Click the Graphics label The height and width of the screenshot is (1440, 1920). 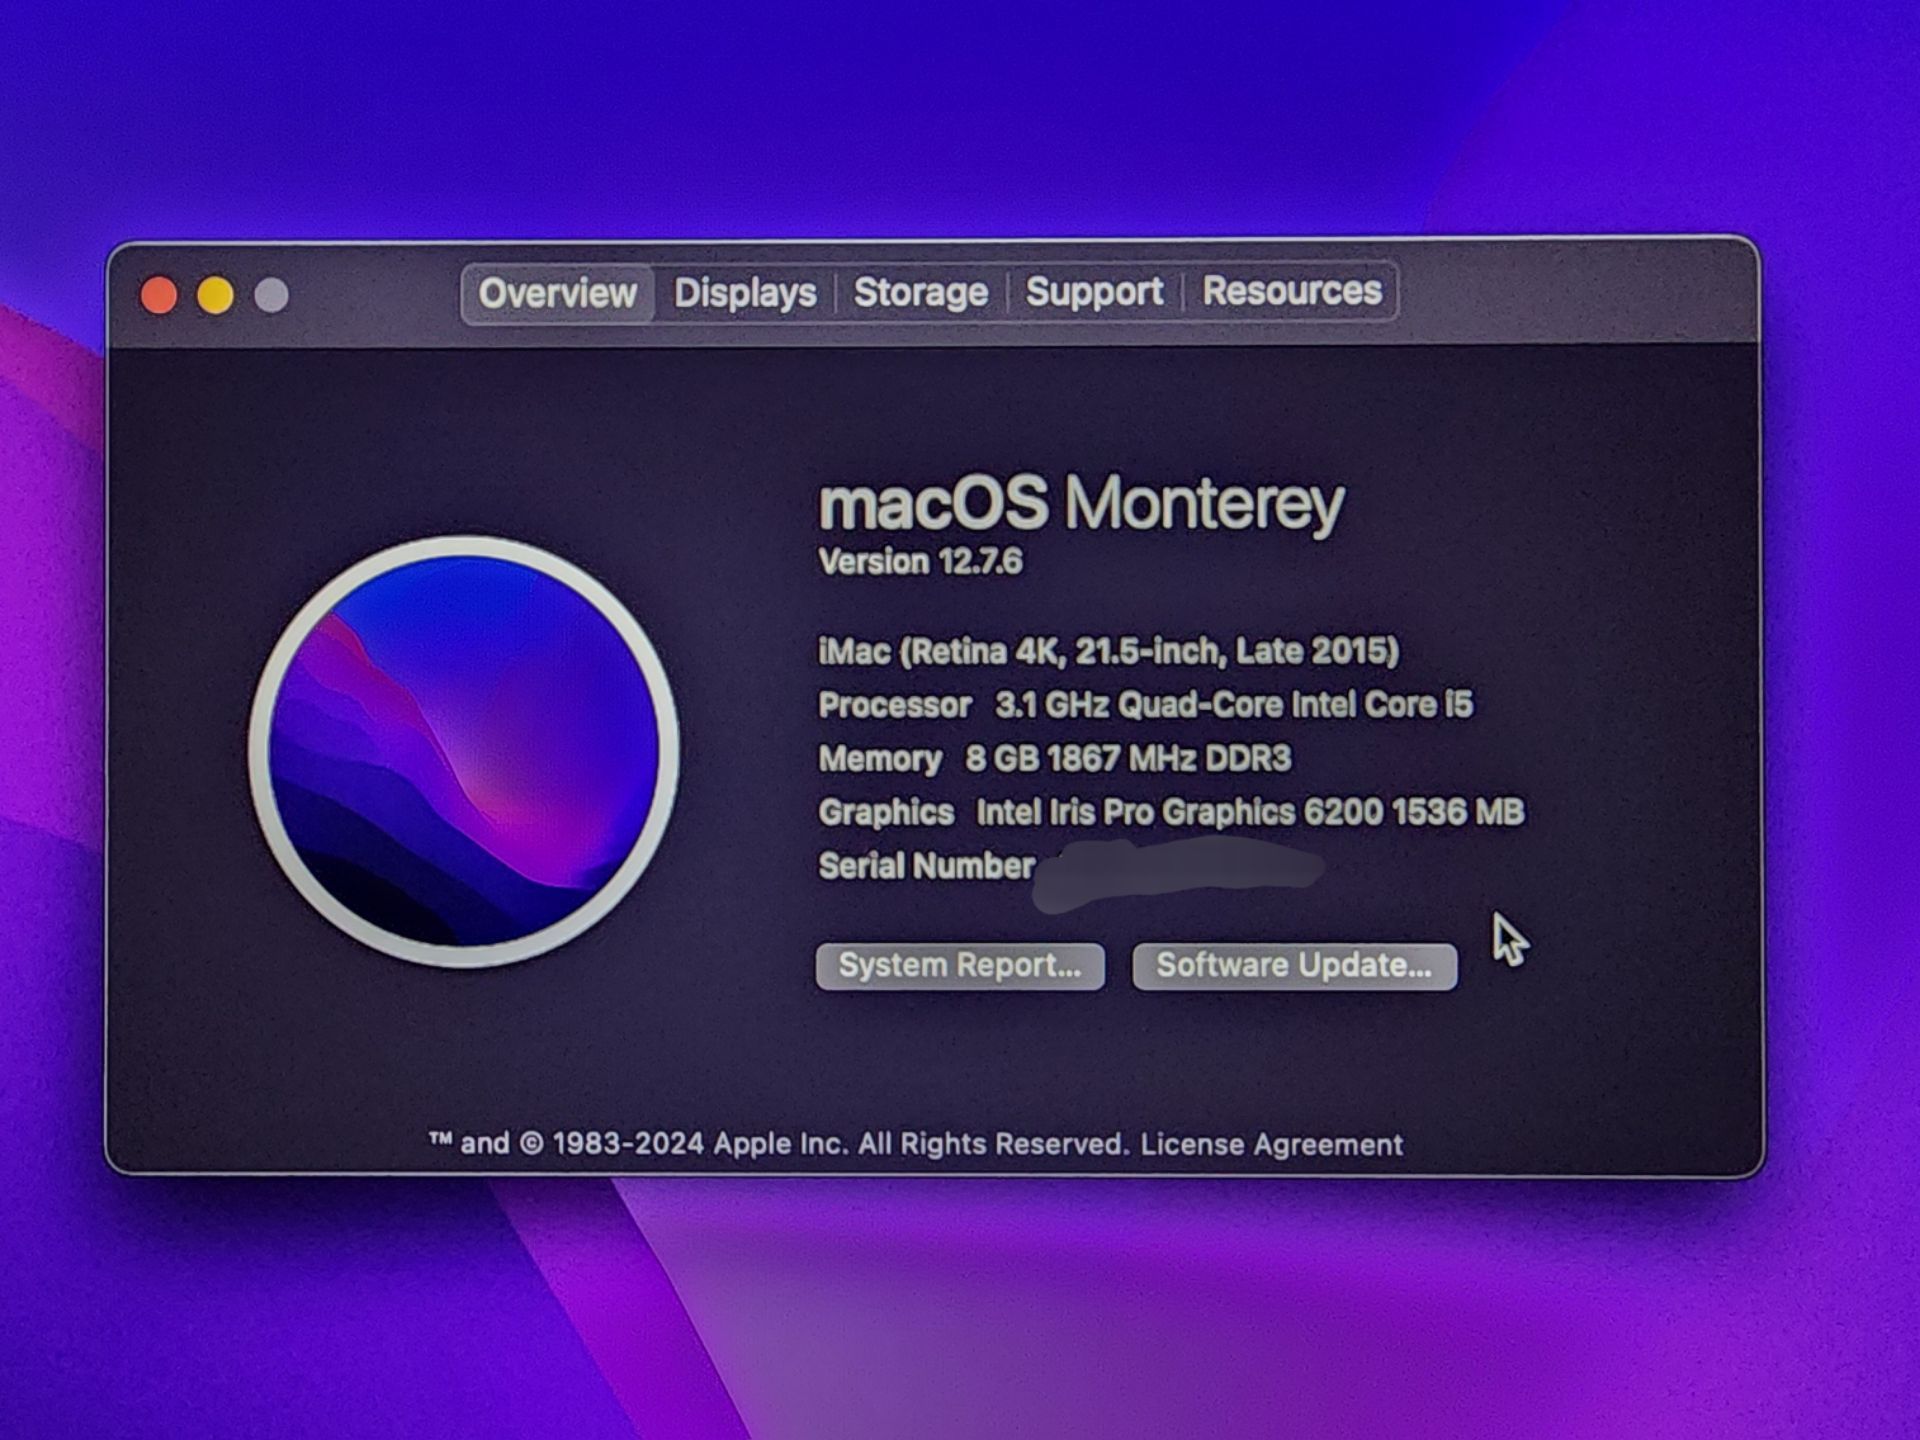point(886,812)
